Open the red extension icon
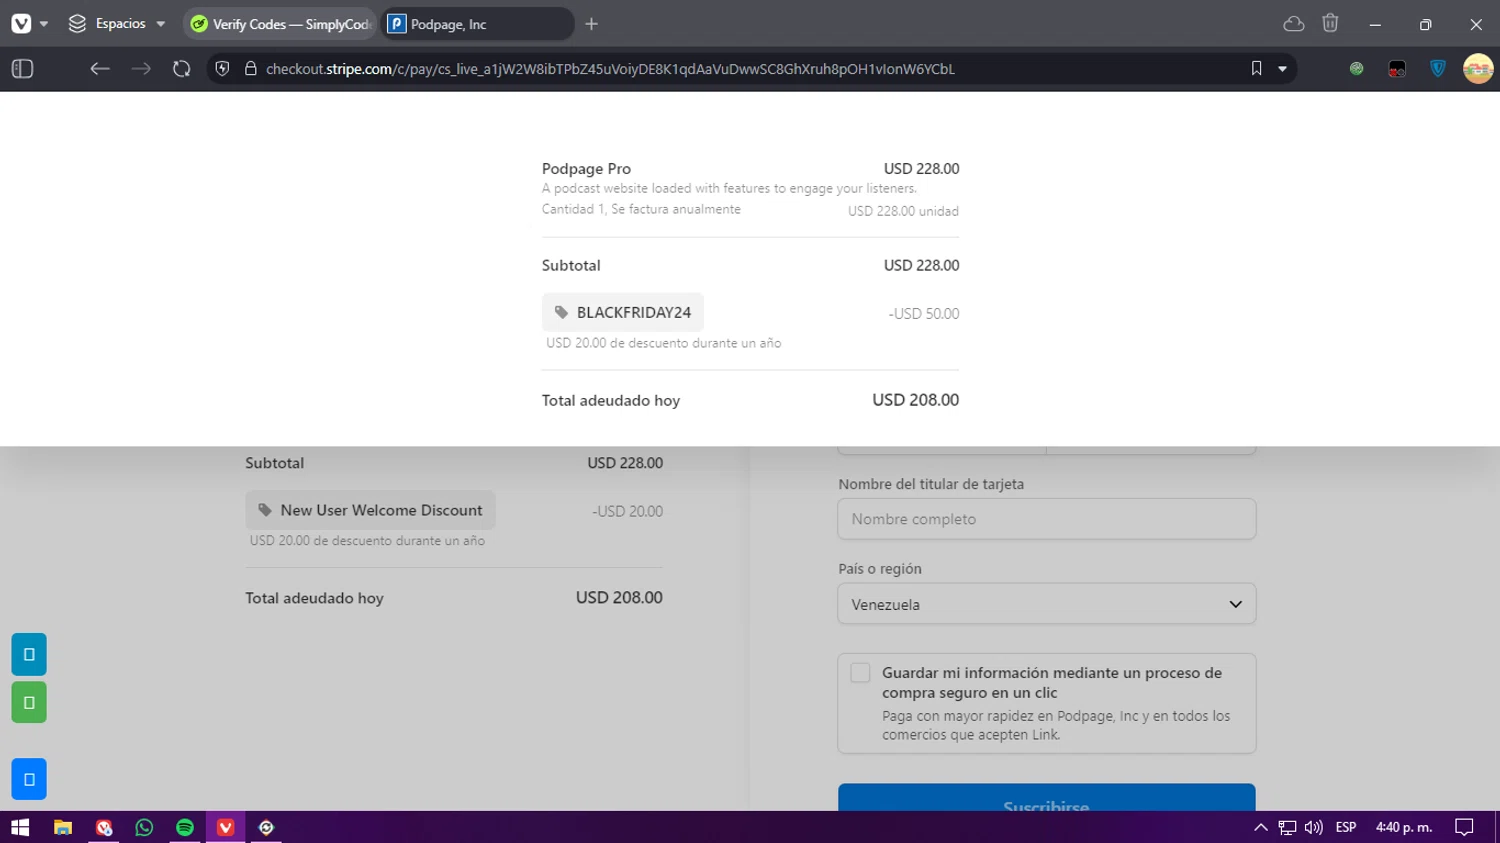Screen dimensions: 1500x843 (x=1397, y=69)
